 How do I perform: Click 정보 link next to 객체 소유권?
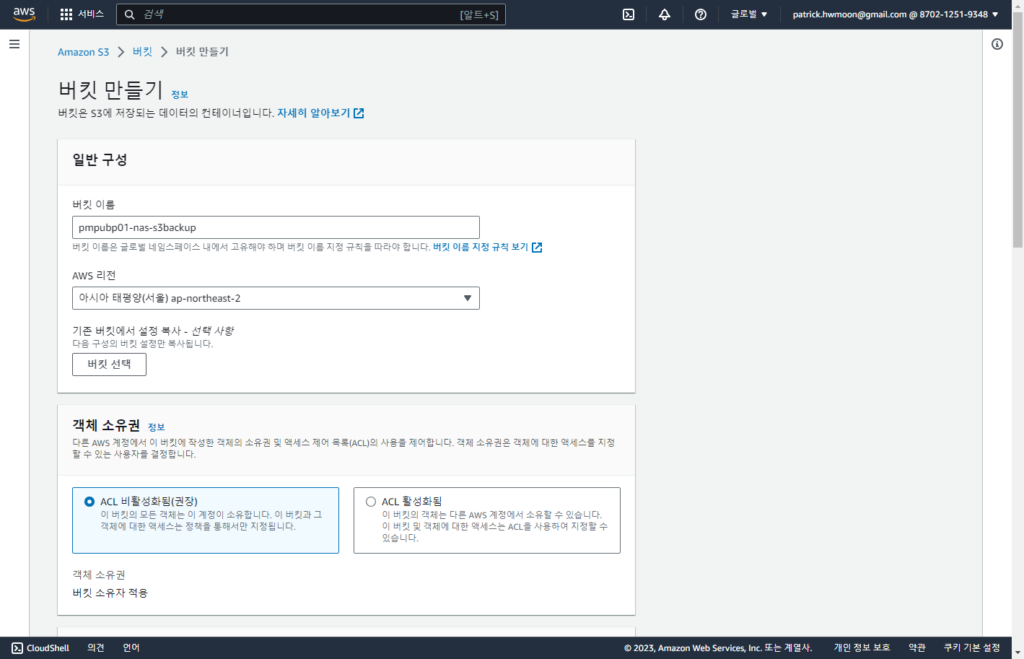(x=156, y=427)
